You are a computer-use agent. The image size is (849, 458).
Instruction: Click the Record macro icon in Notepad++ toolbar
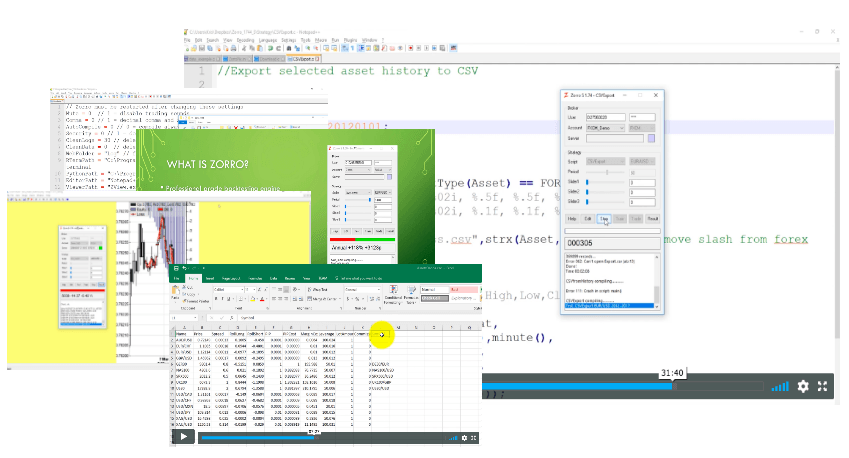pyautogui.click(x=410, y=48)
